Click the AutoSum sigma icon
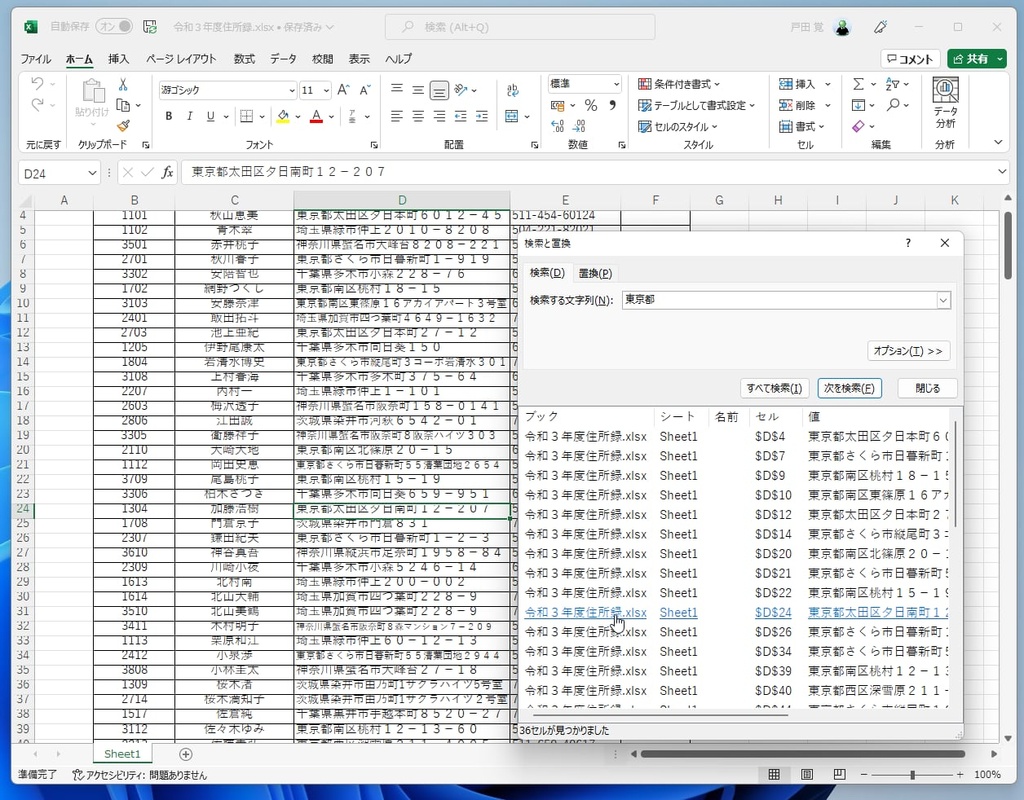The image size is (1024, 800). (858, 84)
